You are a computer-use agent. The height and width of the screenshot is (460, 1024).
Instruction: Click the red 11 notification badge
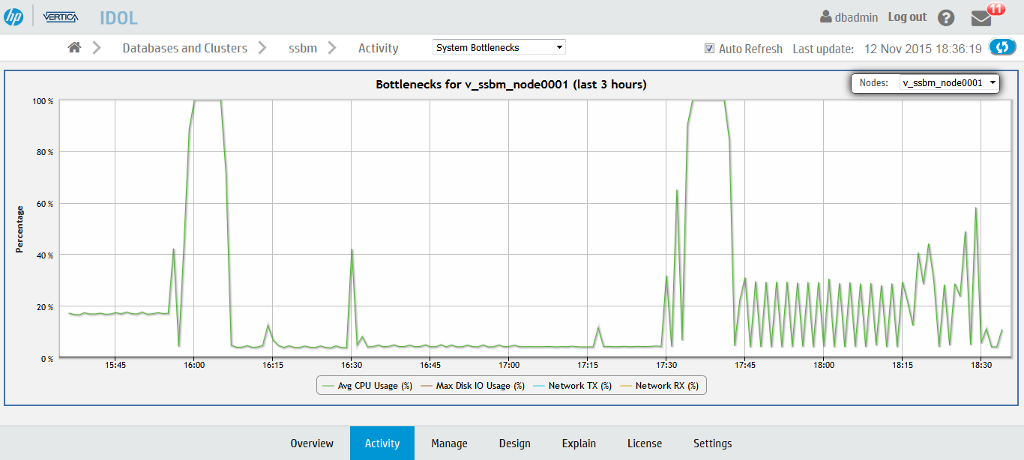point(996,9)
